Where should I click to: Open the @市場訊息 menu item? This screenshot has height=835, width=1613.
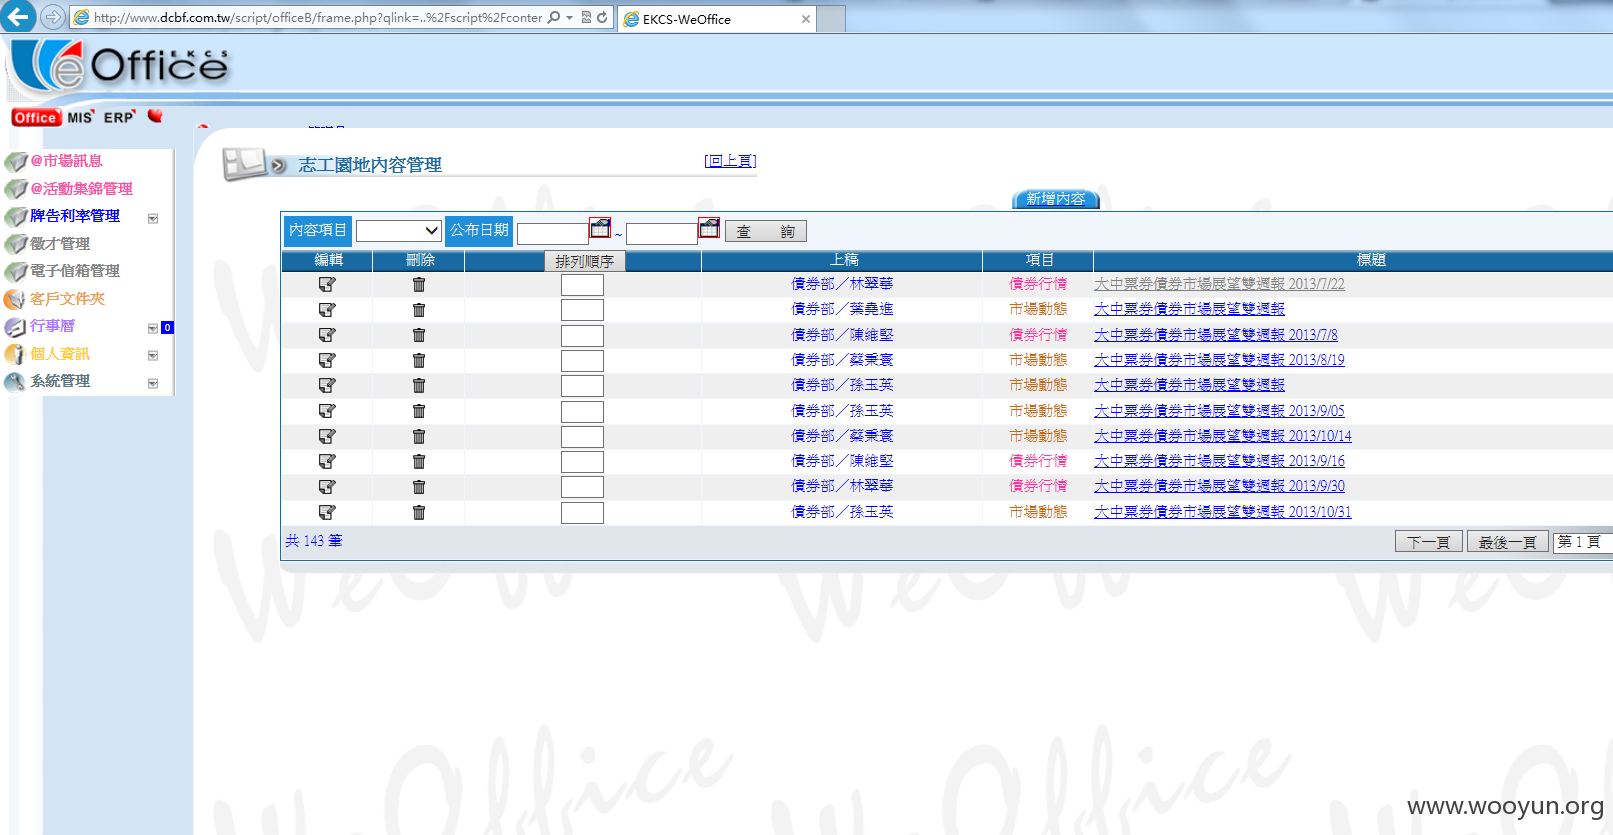(x=66, y=161)
